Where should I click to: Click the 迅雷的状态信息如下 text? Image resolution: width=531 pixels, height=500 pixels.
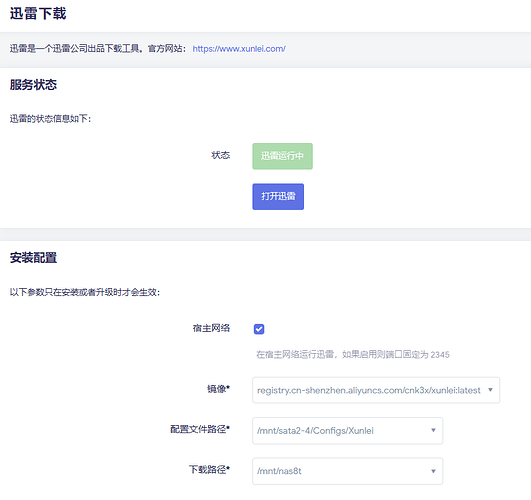coord(50,119)
